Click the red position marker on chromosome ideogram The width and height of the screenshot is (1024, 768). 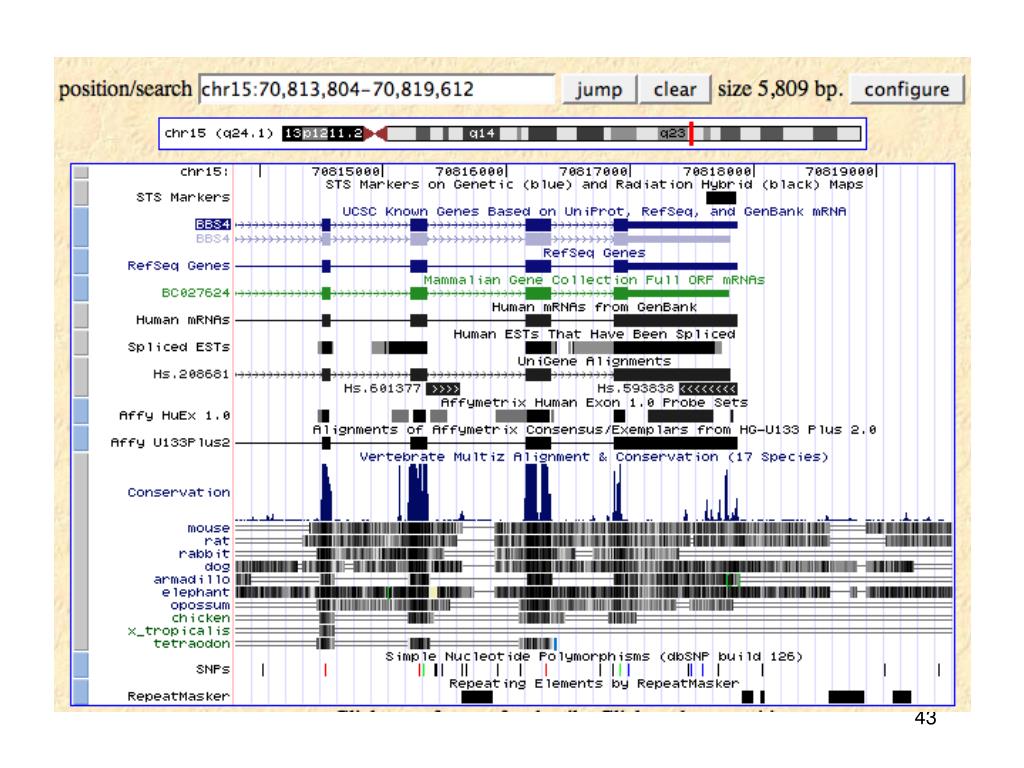click(x=691, y=132)
